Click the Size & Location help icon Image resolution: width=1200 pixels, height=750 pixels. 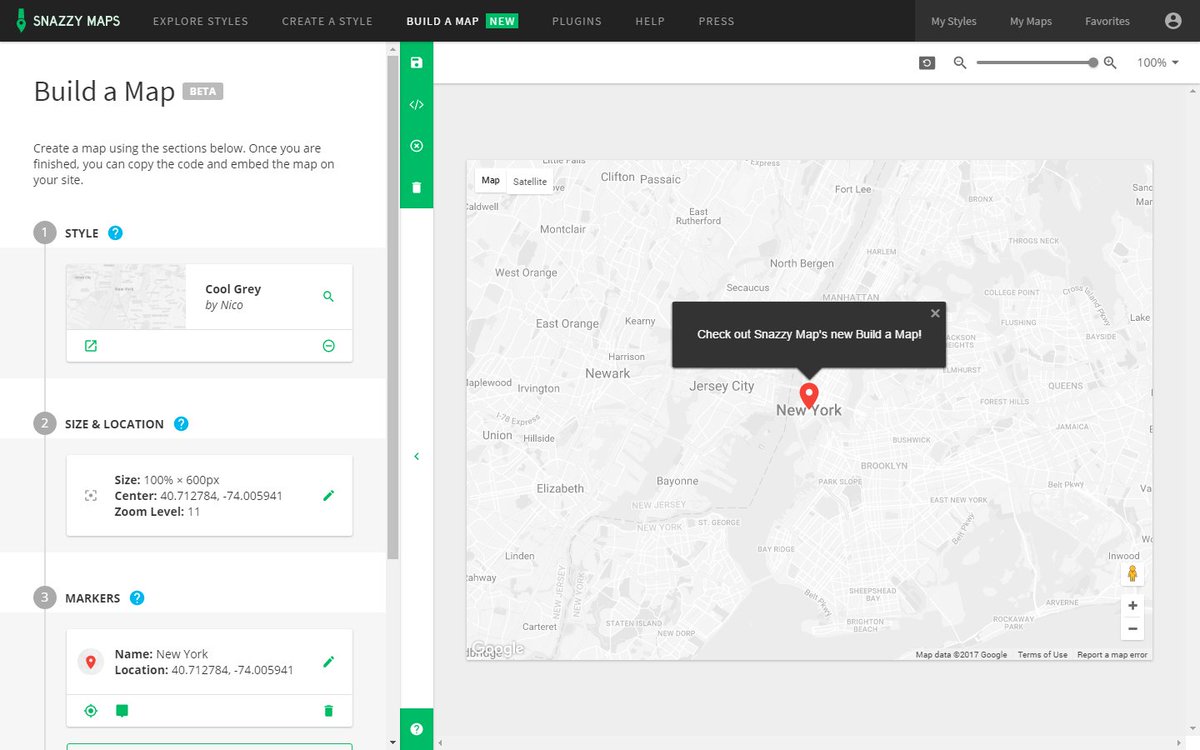(x=181, y=424)
